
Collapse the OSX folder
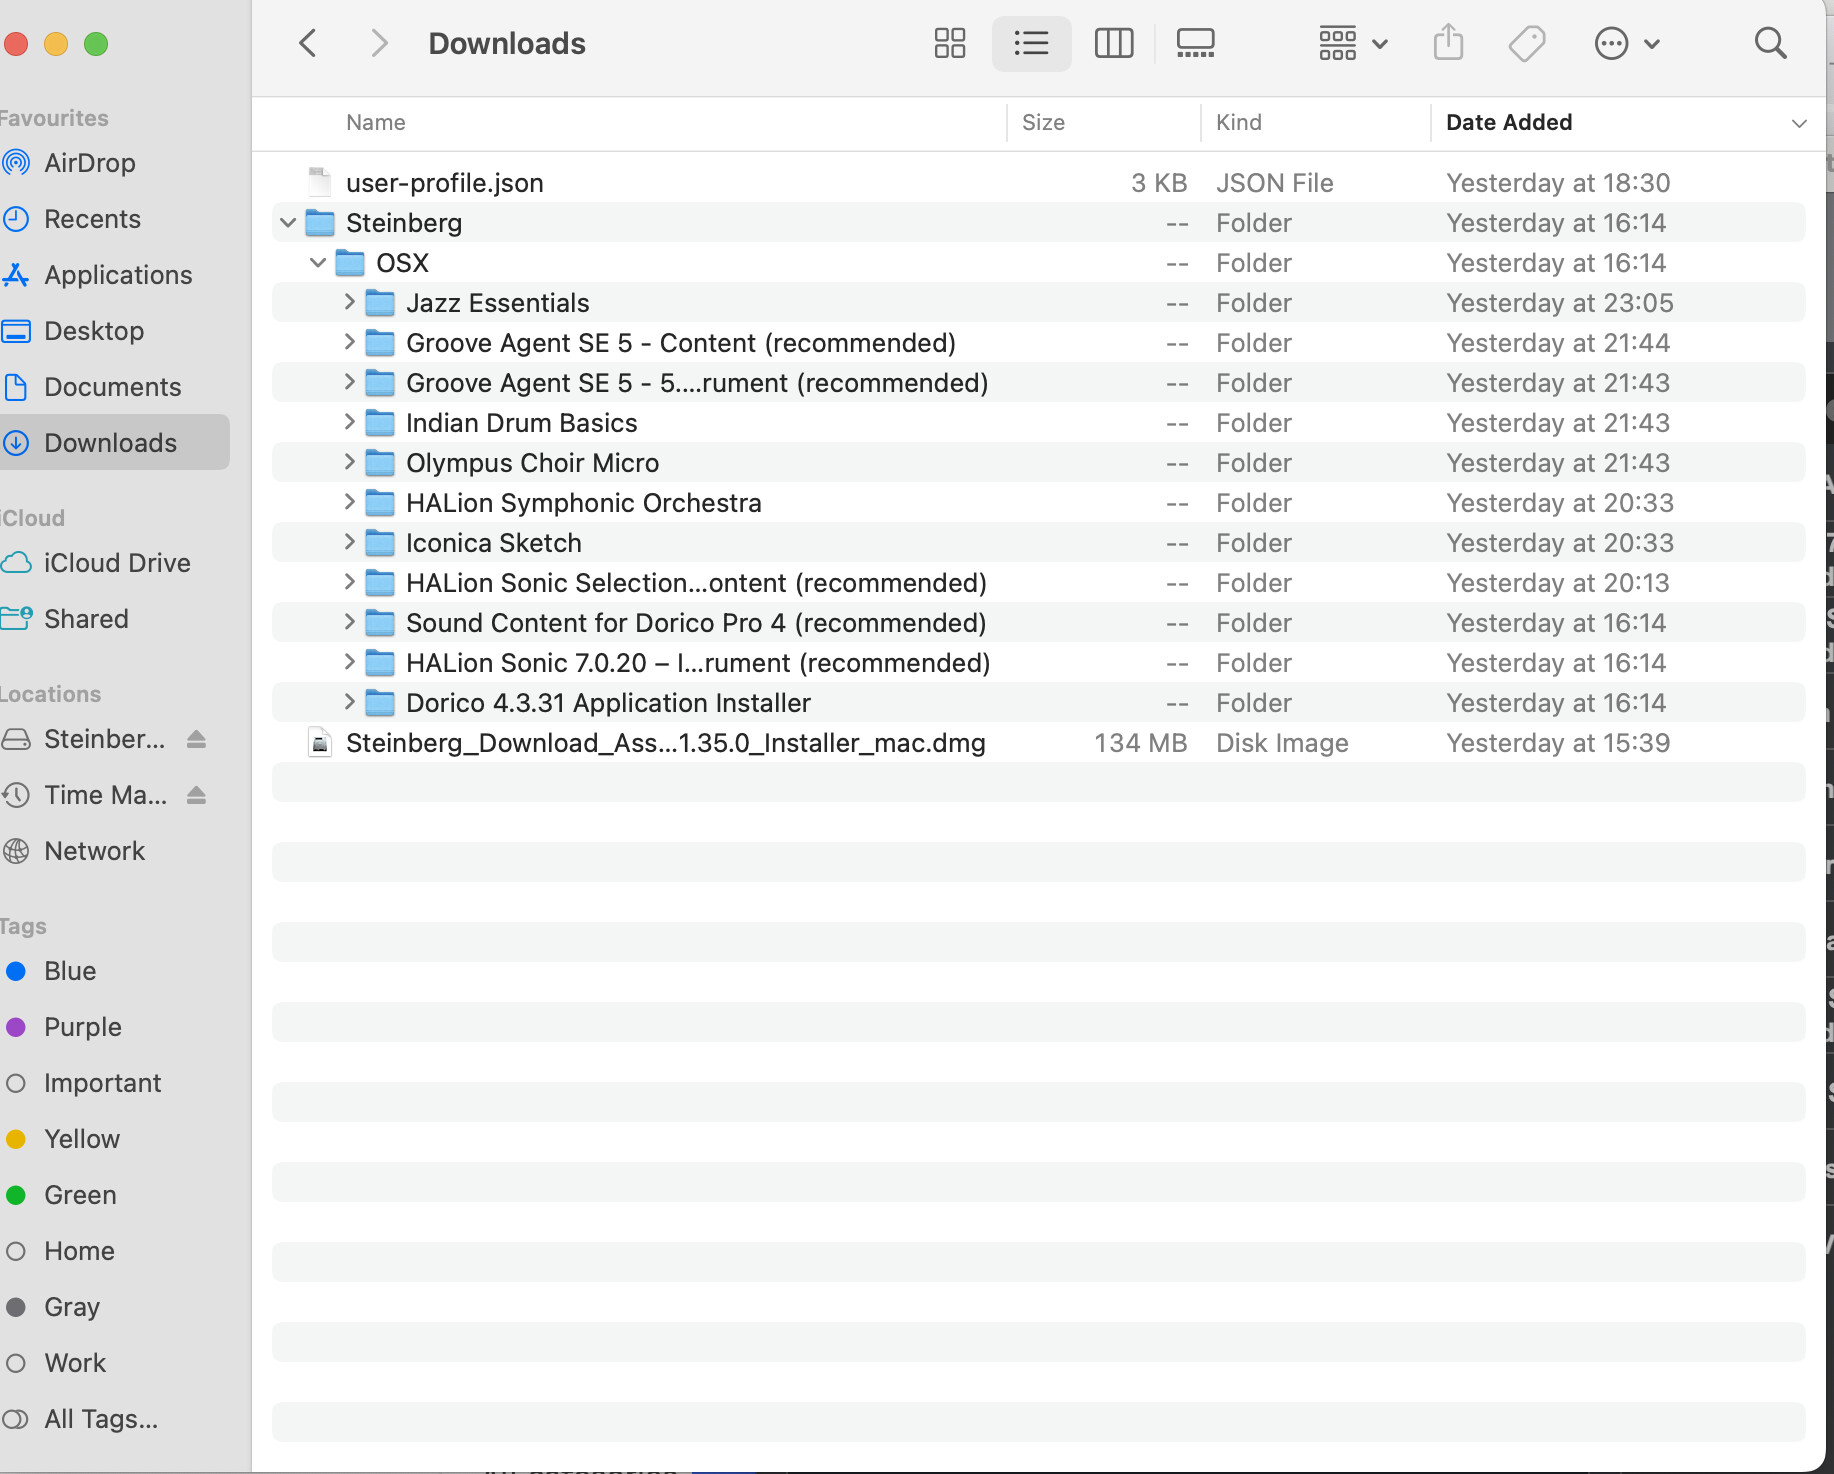(318, 262)
